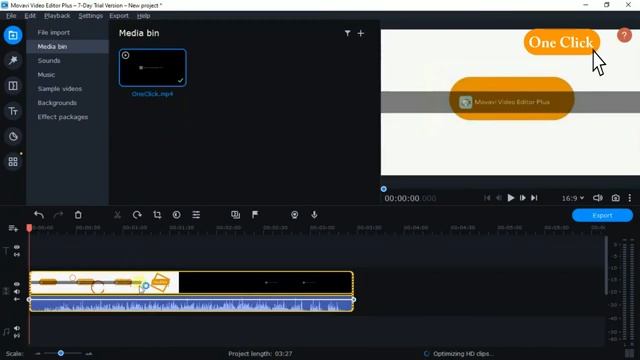
Task: Click the timeline Scale slider handle
Action: [x=61, y=353]
